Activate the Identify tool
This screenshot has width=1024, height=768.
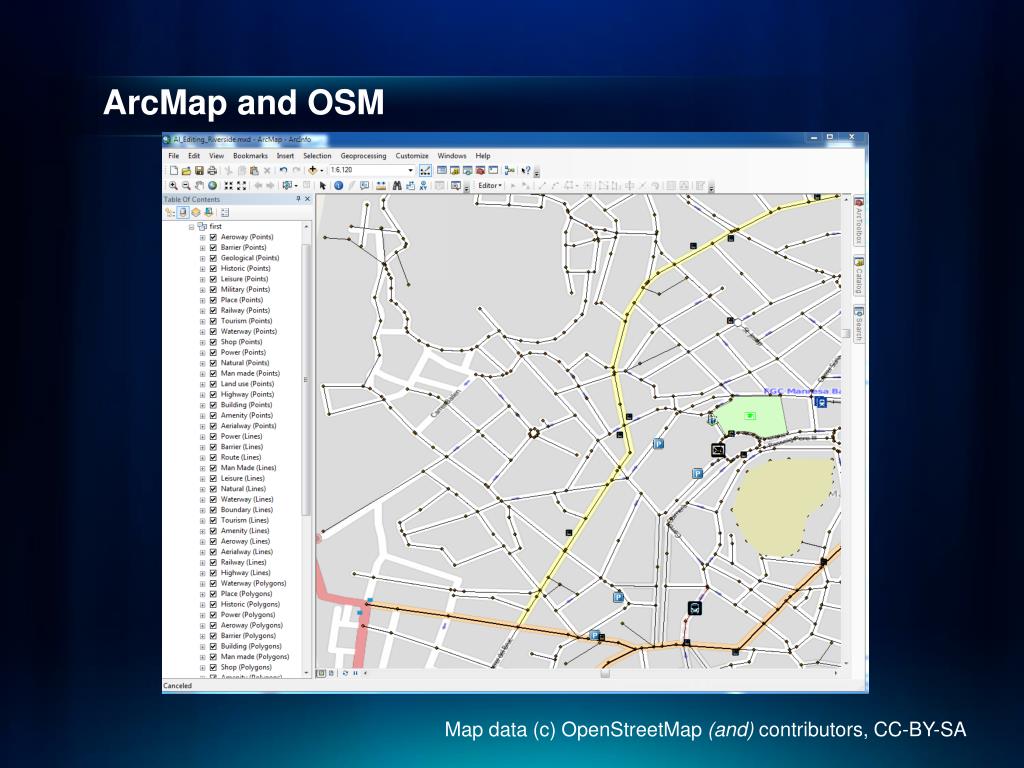coord(338,185)
